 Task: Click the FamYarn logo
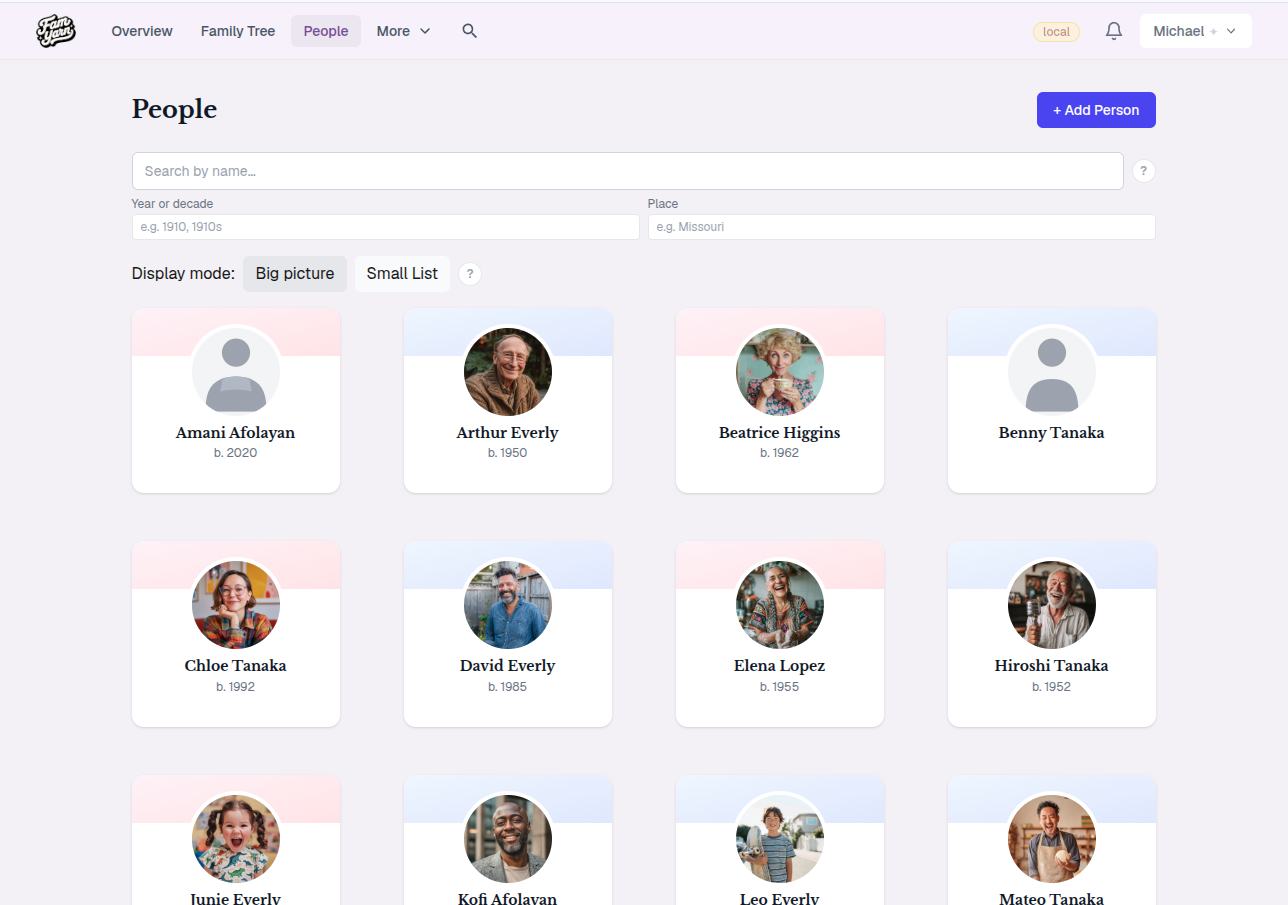pos(56,31)
